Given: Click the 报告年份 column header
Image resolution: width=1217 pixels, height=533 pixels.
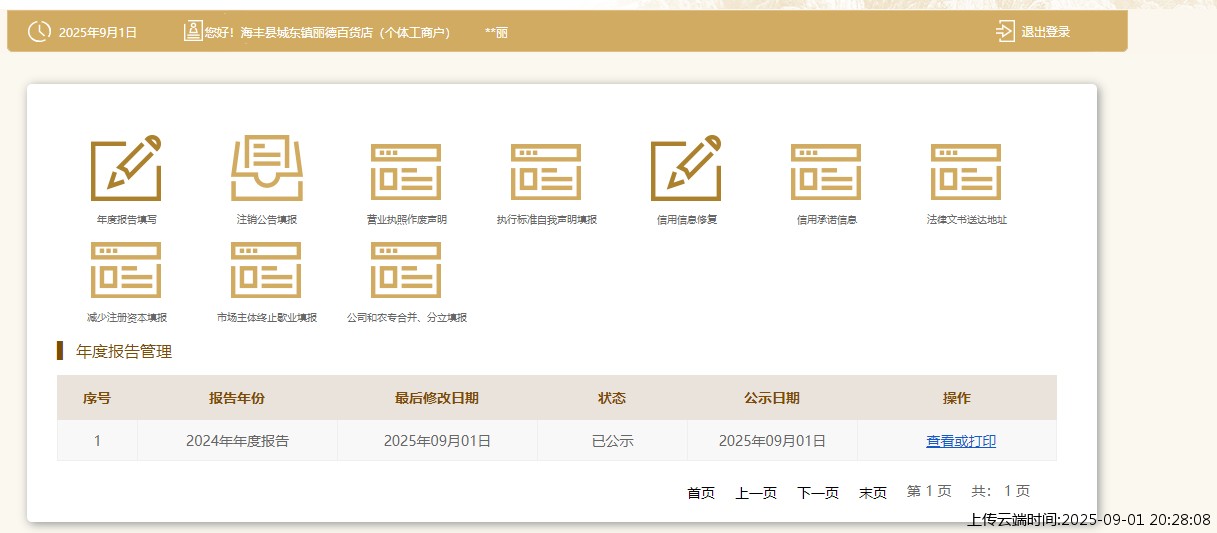Looking at the screenshot, I should click(237, 398).
